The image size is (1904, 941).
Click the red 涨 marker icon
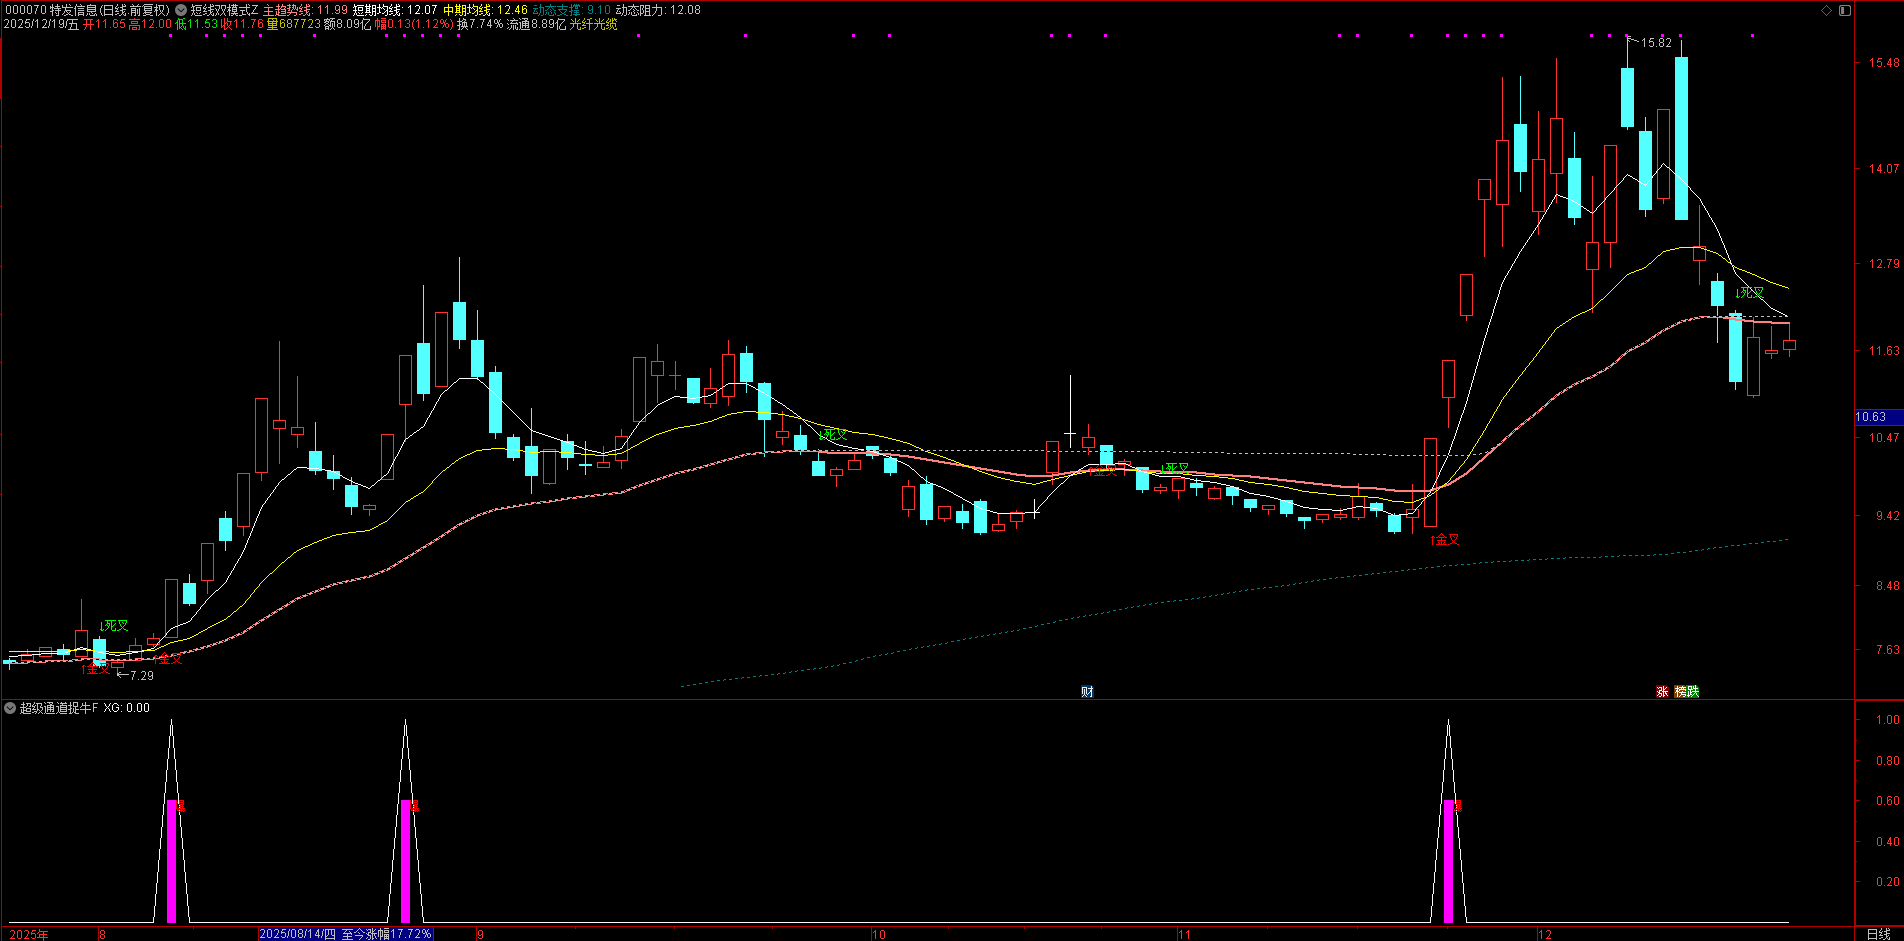1662,691
